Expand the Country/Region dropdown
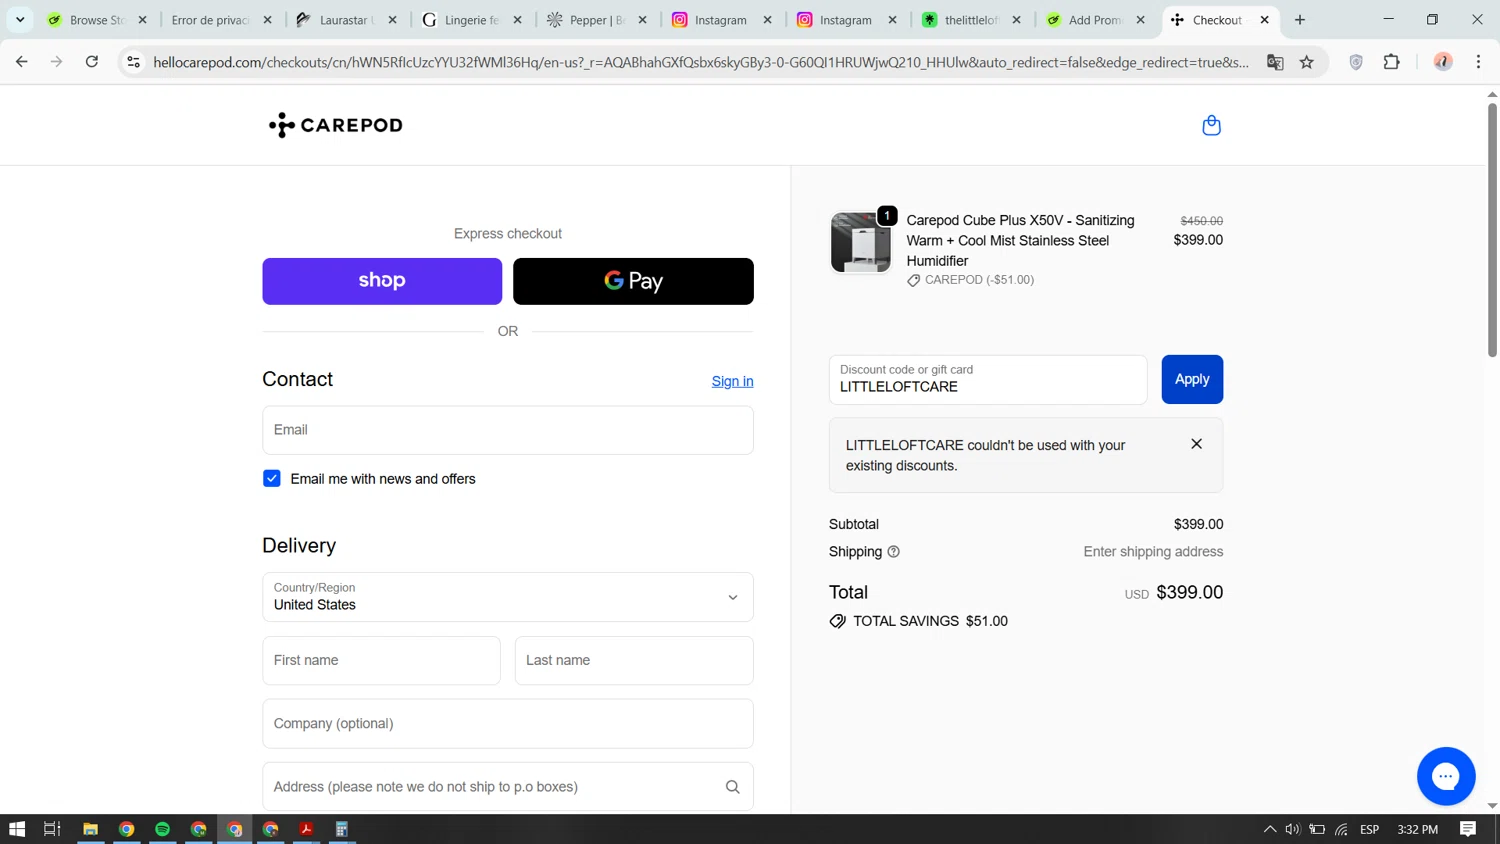Viewport: 1500px width, 844px height. pyautogui.click(x=508, y=597)
